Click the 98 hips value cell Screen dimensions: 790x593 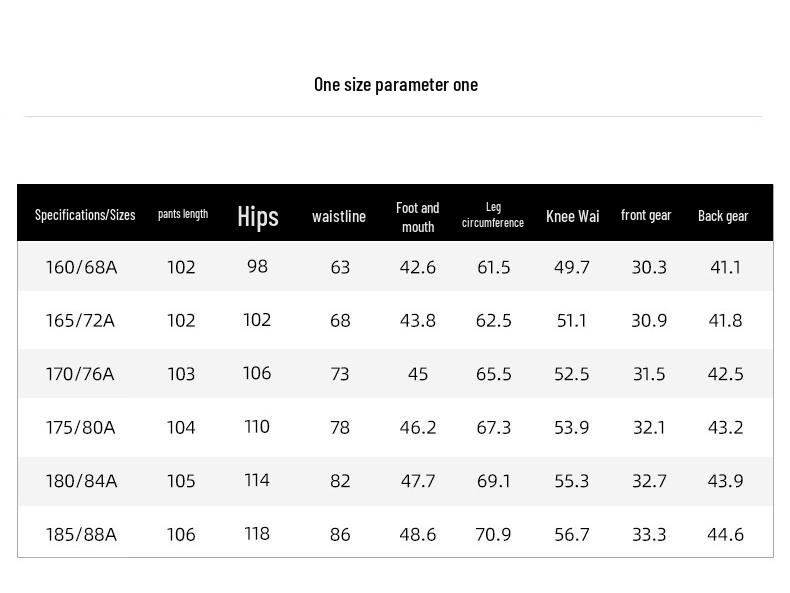257,266
